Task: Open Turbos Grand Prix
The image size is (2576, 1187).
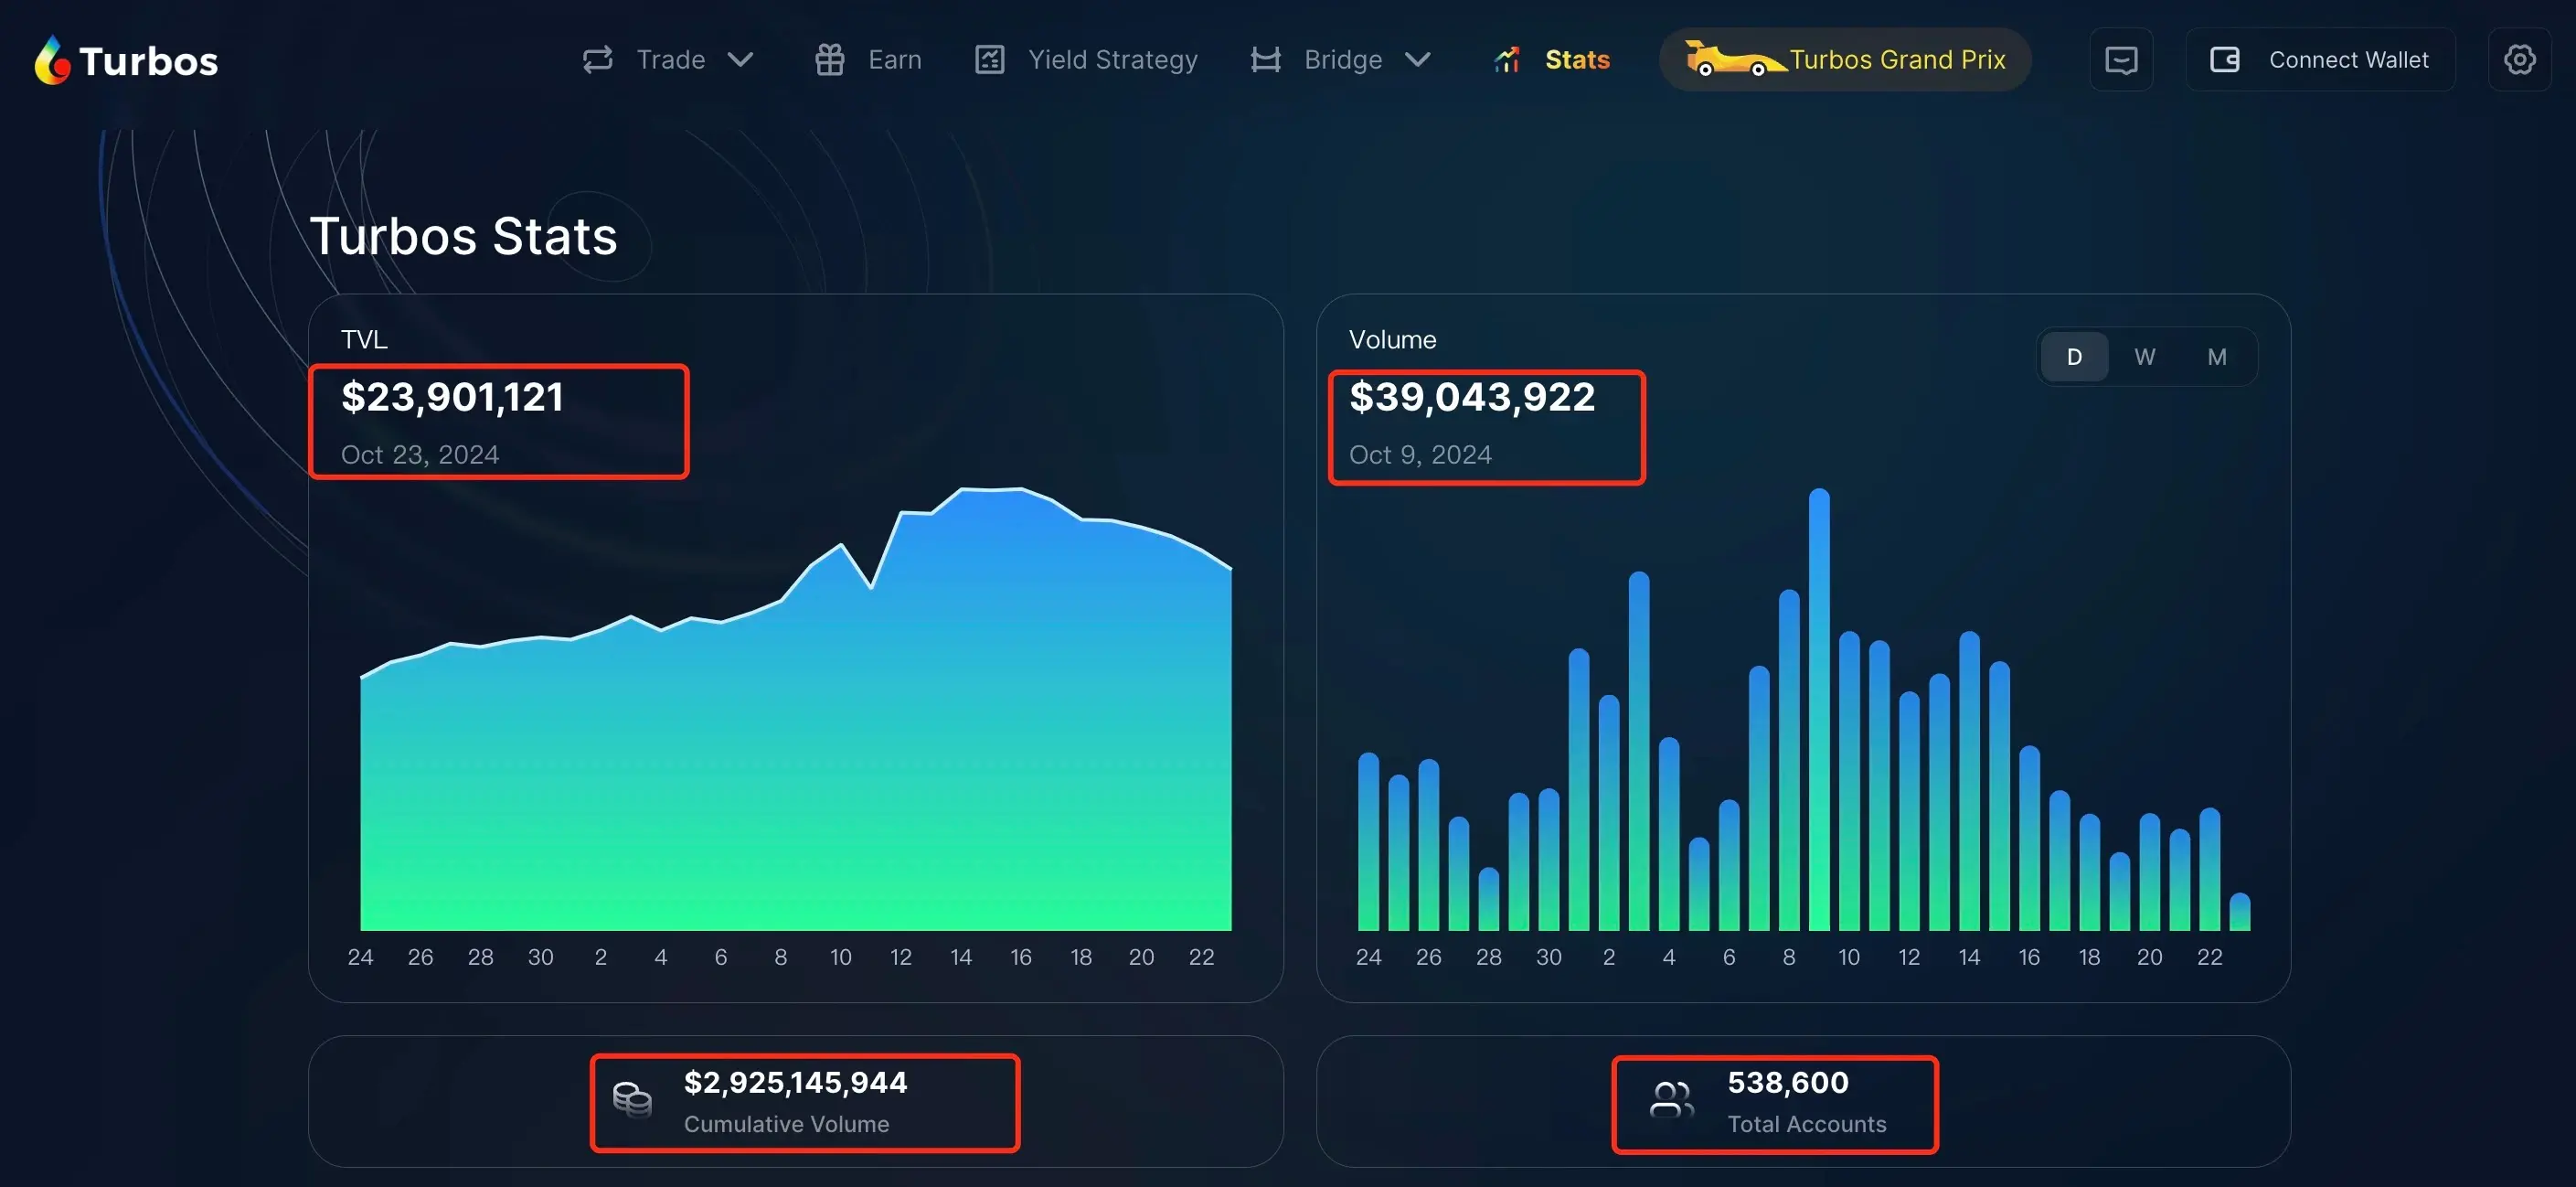Action: tap(1845, 60)
